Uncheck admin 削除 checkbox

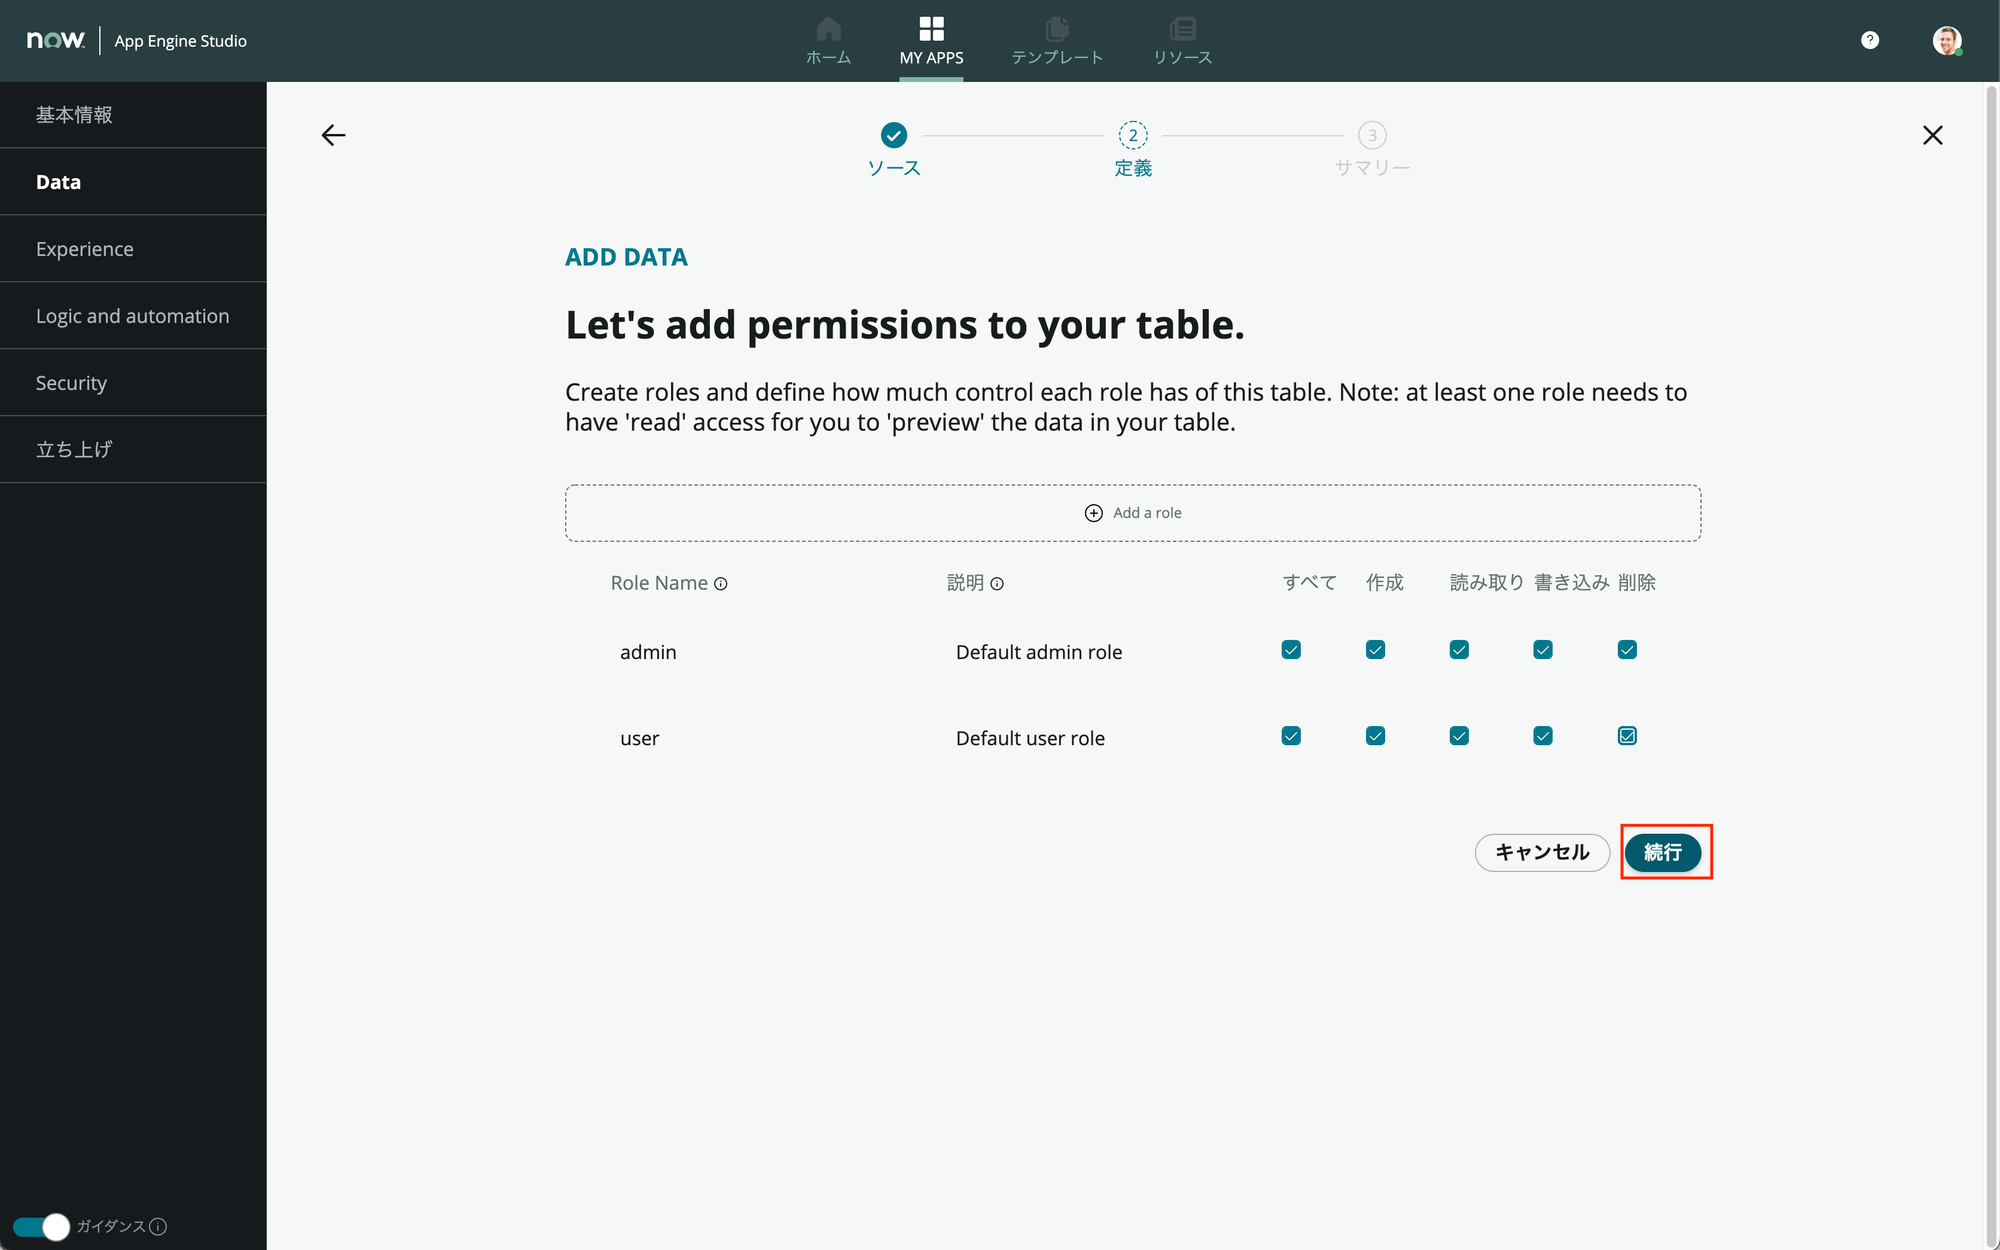point(1627,650)
